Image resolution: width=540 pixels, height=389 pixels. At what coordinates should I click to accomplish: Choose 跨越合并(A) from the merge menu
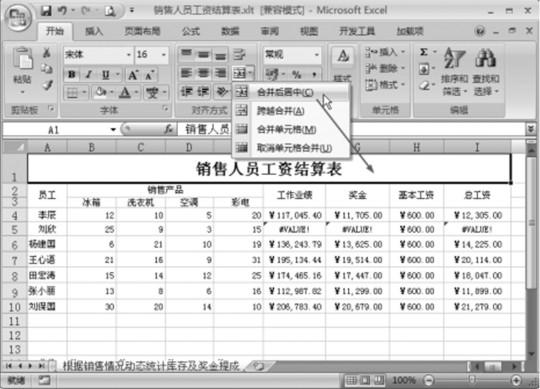point(291,111)
